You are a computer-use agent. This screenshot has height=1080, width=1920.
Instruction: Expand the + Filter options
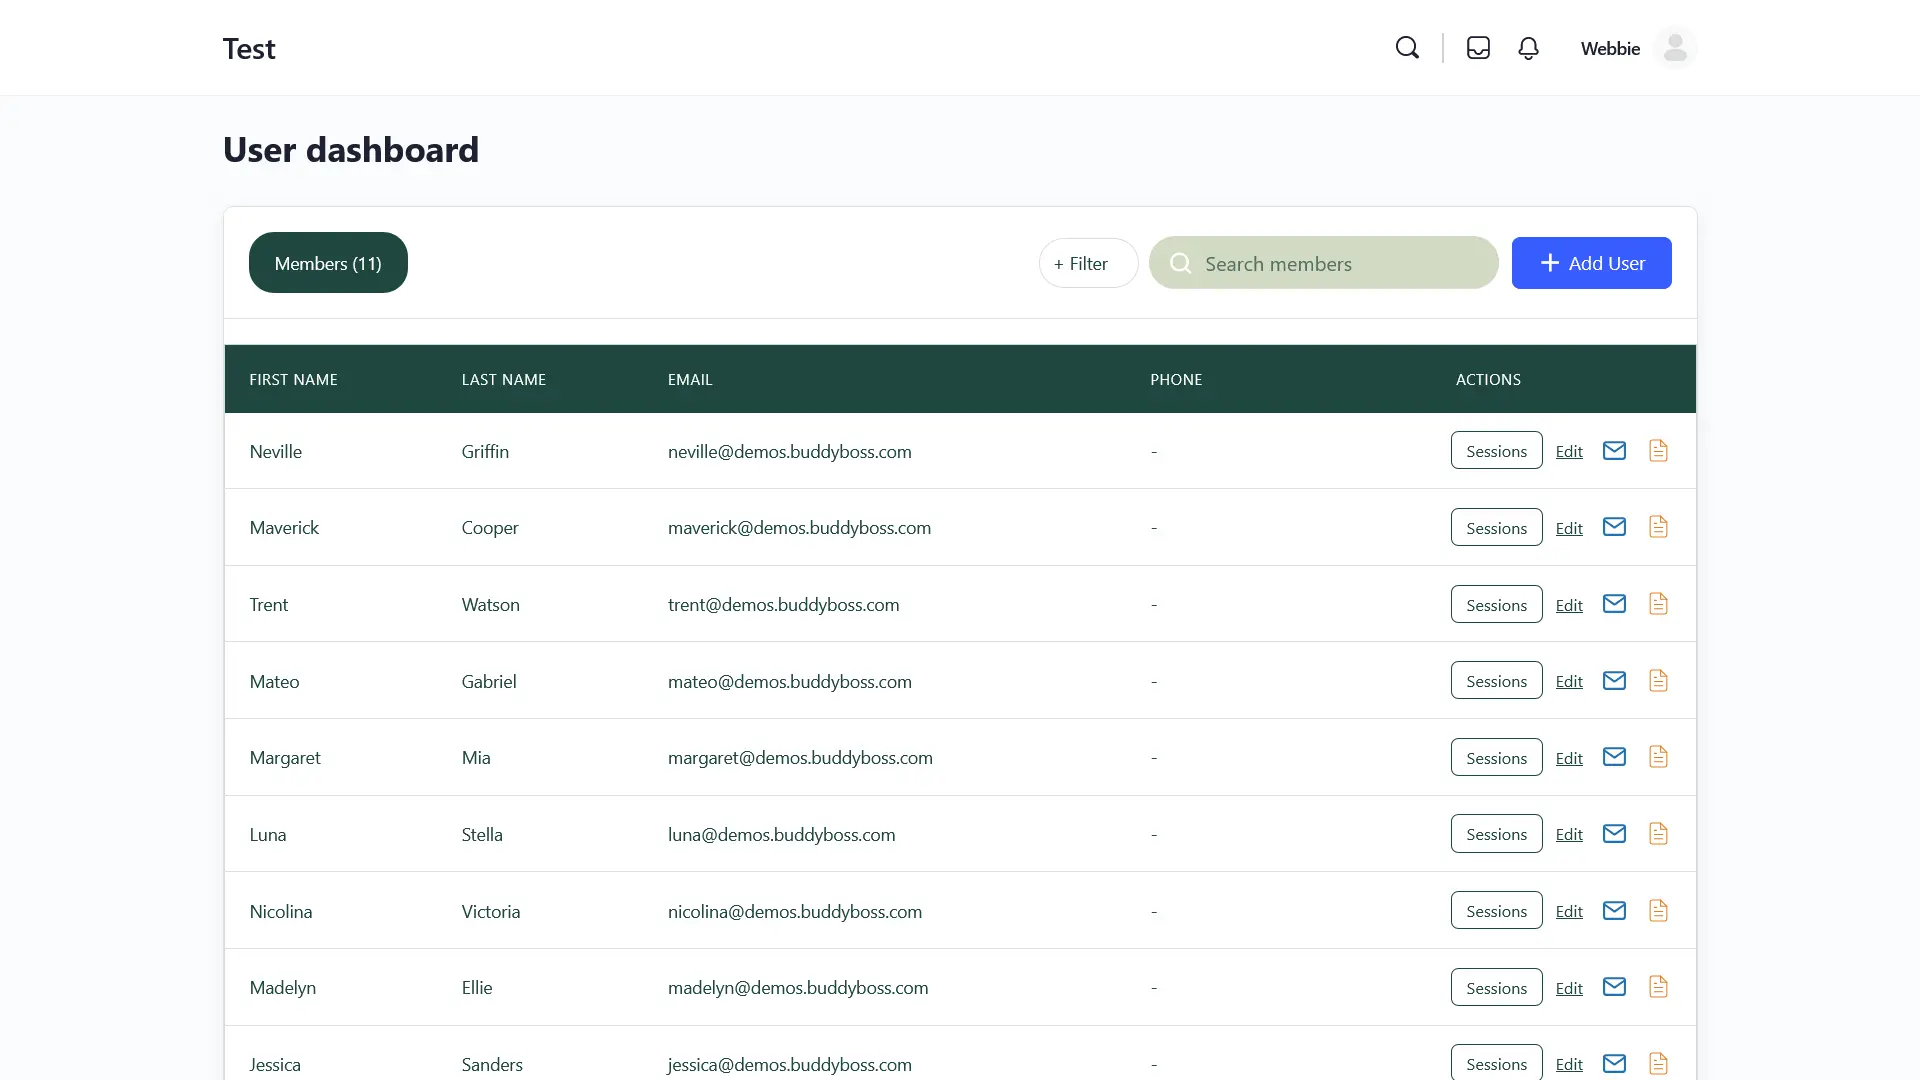click(1088, 263)
